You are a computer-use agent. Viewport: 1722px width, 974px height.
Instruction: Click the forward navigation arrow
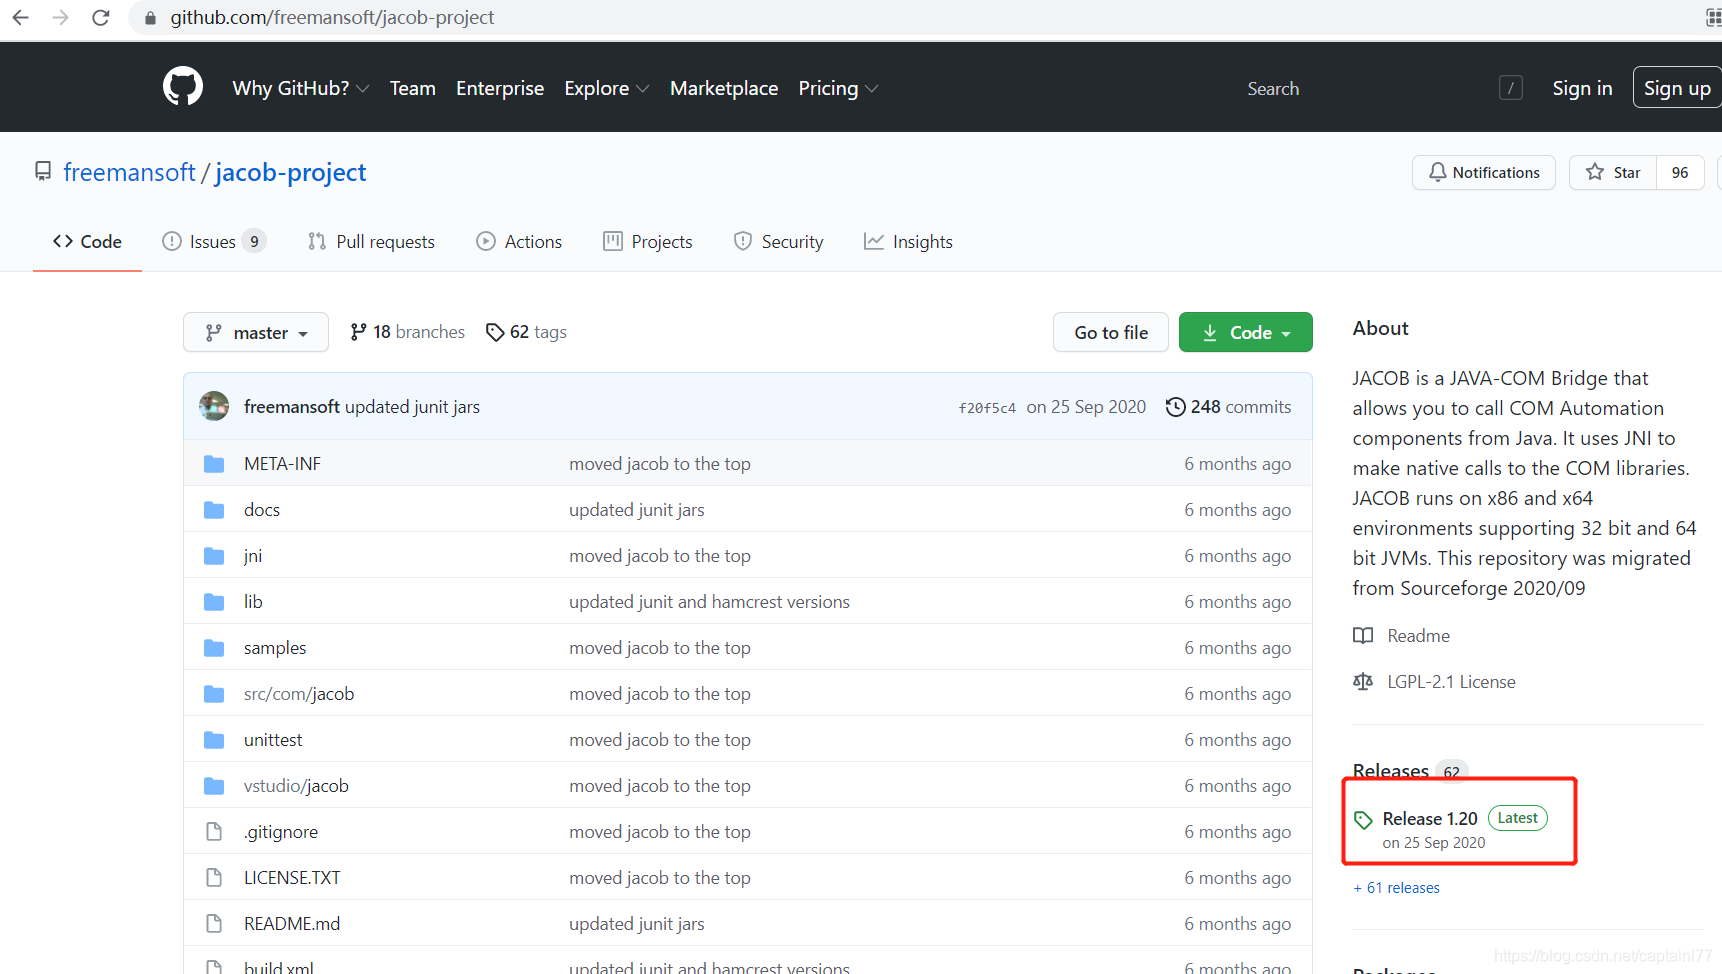click(x=60, y=17)
